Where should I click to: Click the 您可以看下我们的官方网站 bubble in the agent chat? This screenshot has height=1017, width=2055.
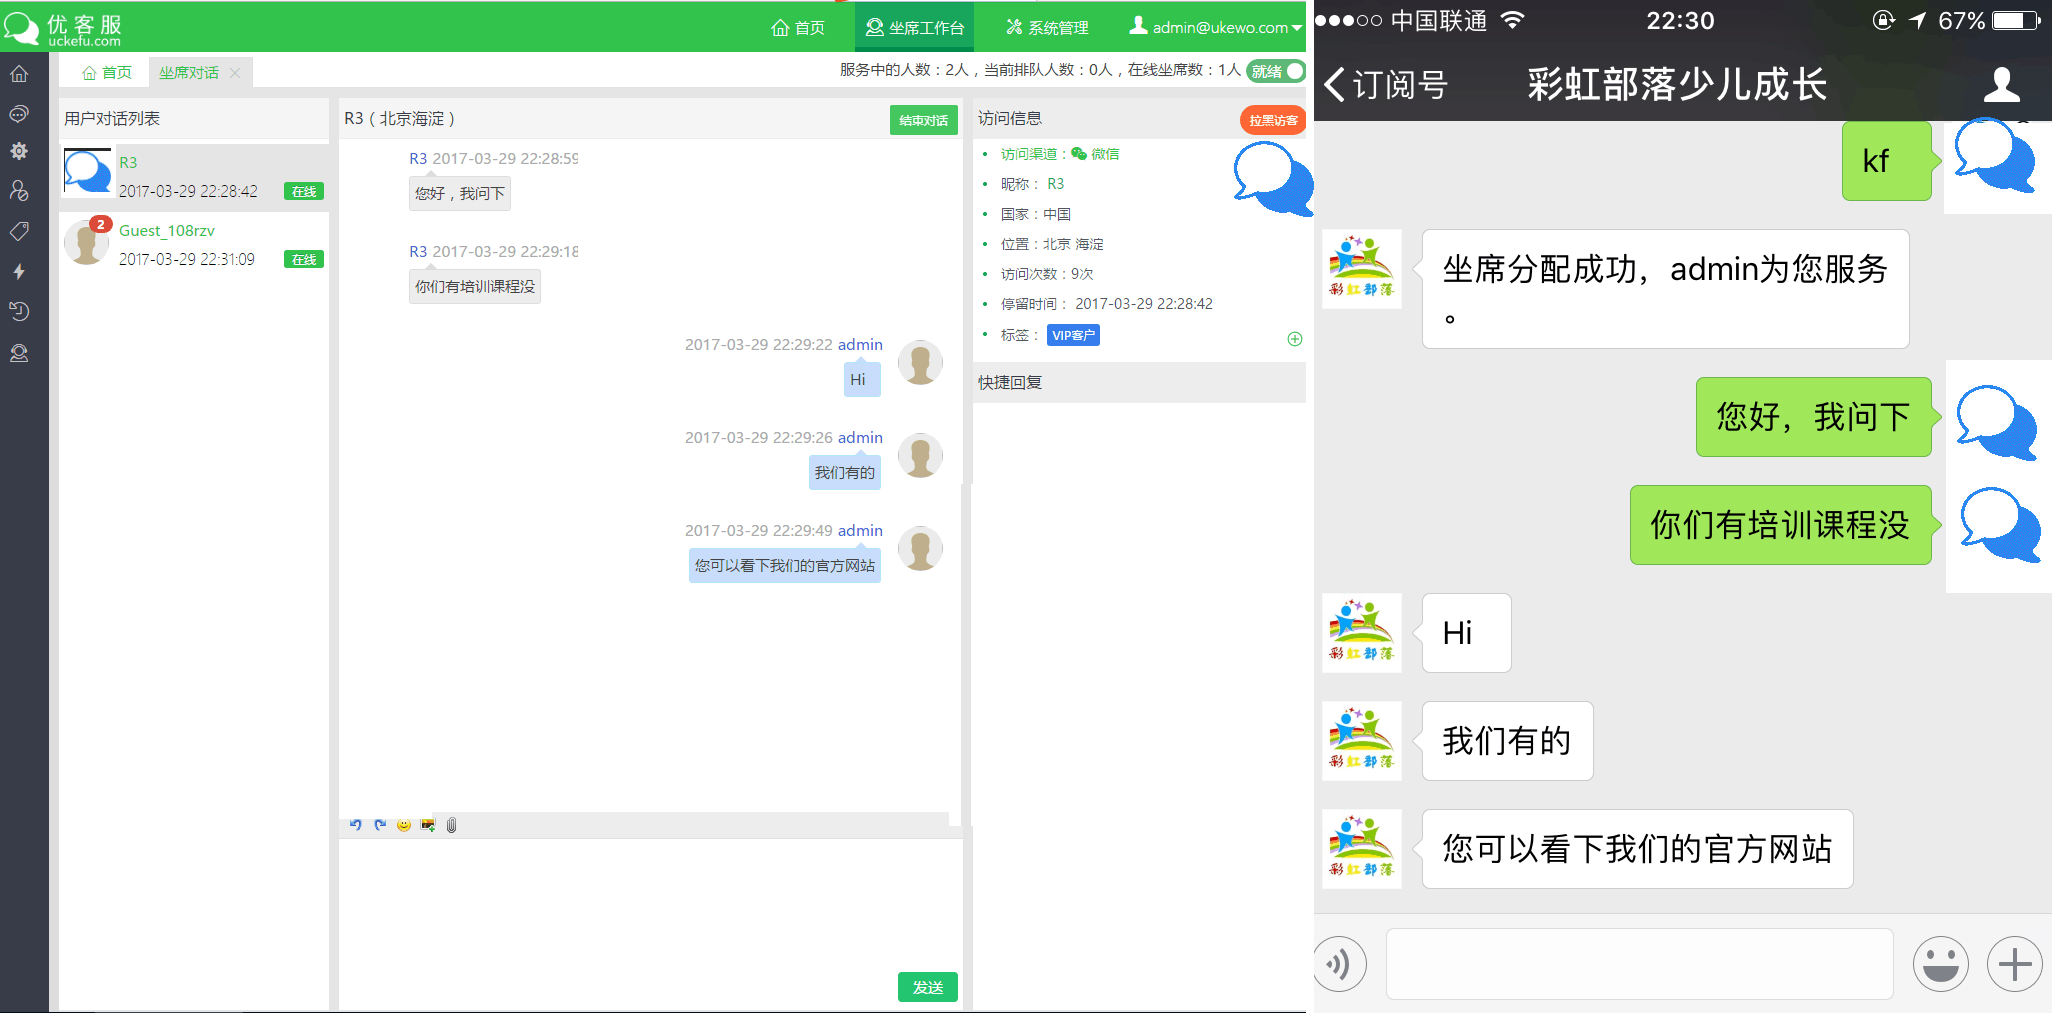(x=785, y=565)
